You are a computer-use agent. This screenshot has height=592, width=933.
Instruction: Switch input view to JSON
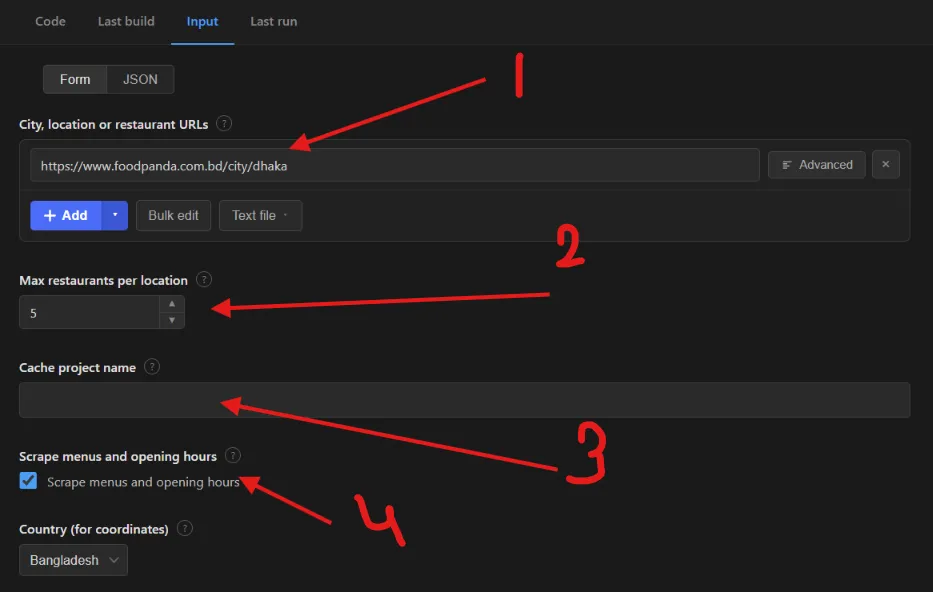point(140,79)
